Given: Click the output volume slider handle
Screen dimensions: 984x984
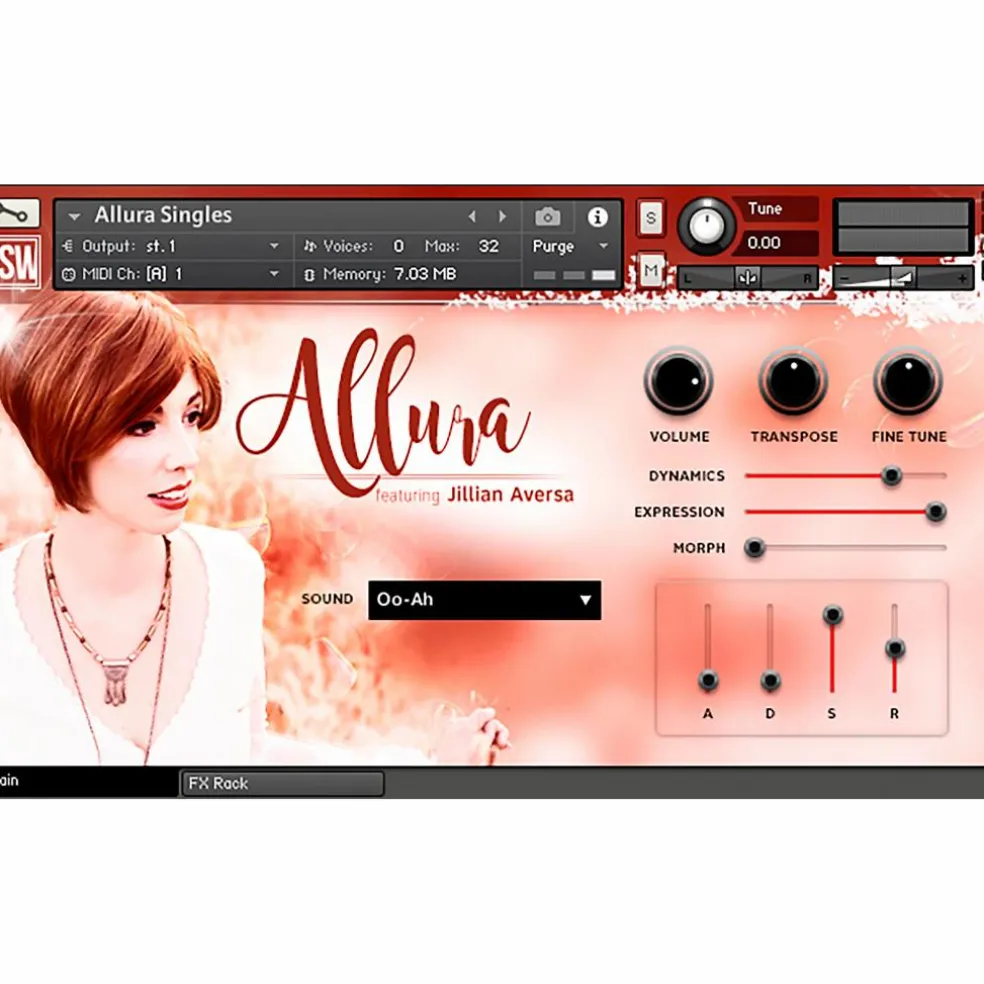Looking at the screenshot, I should (x=902, y=277).
